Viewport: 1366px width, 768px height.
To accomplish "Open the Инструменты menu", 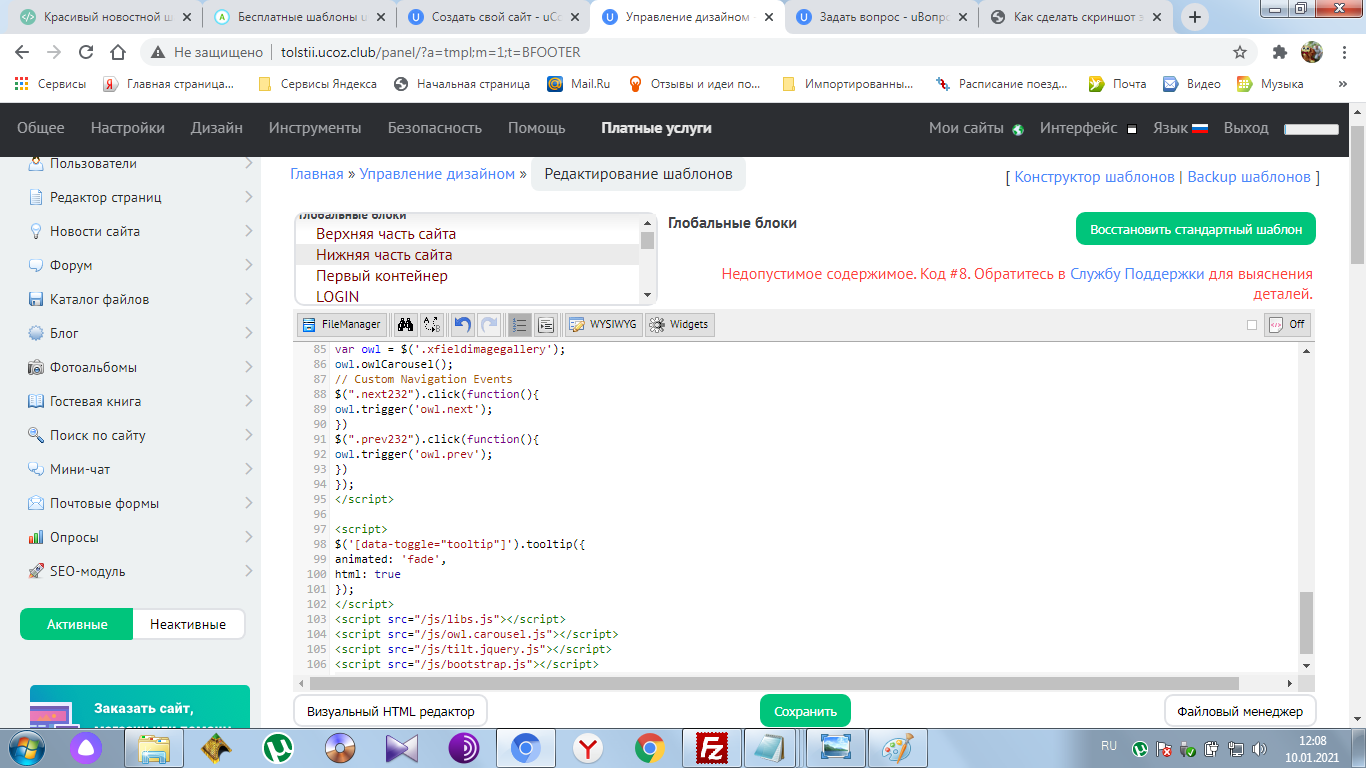I will [315, 128].
